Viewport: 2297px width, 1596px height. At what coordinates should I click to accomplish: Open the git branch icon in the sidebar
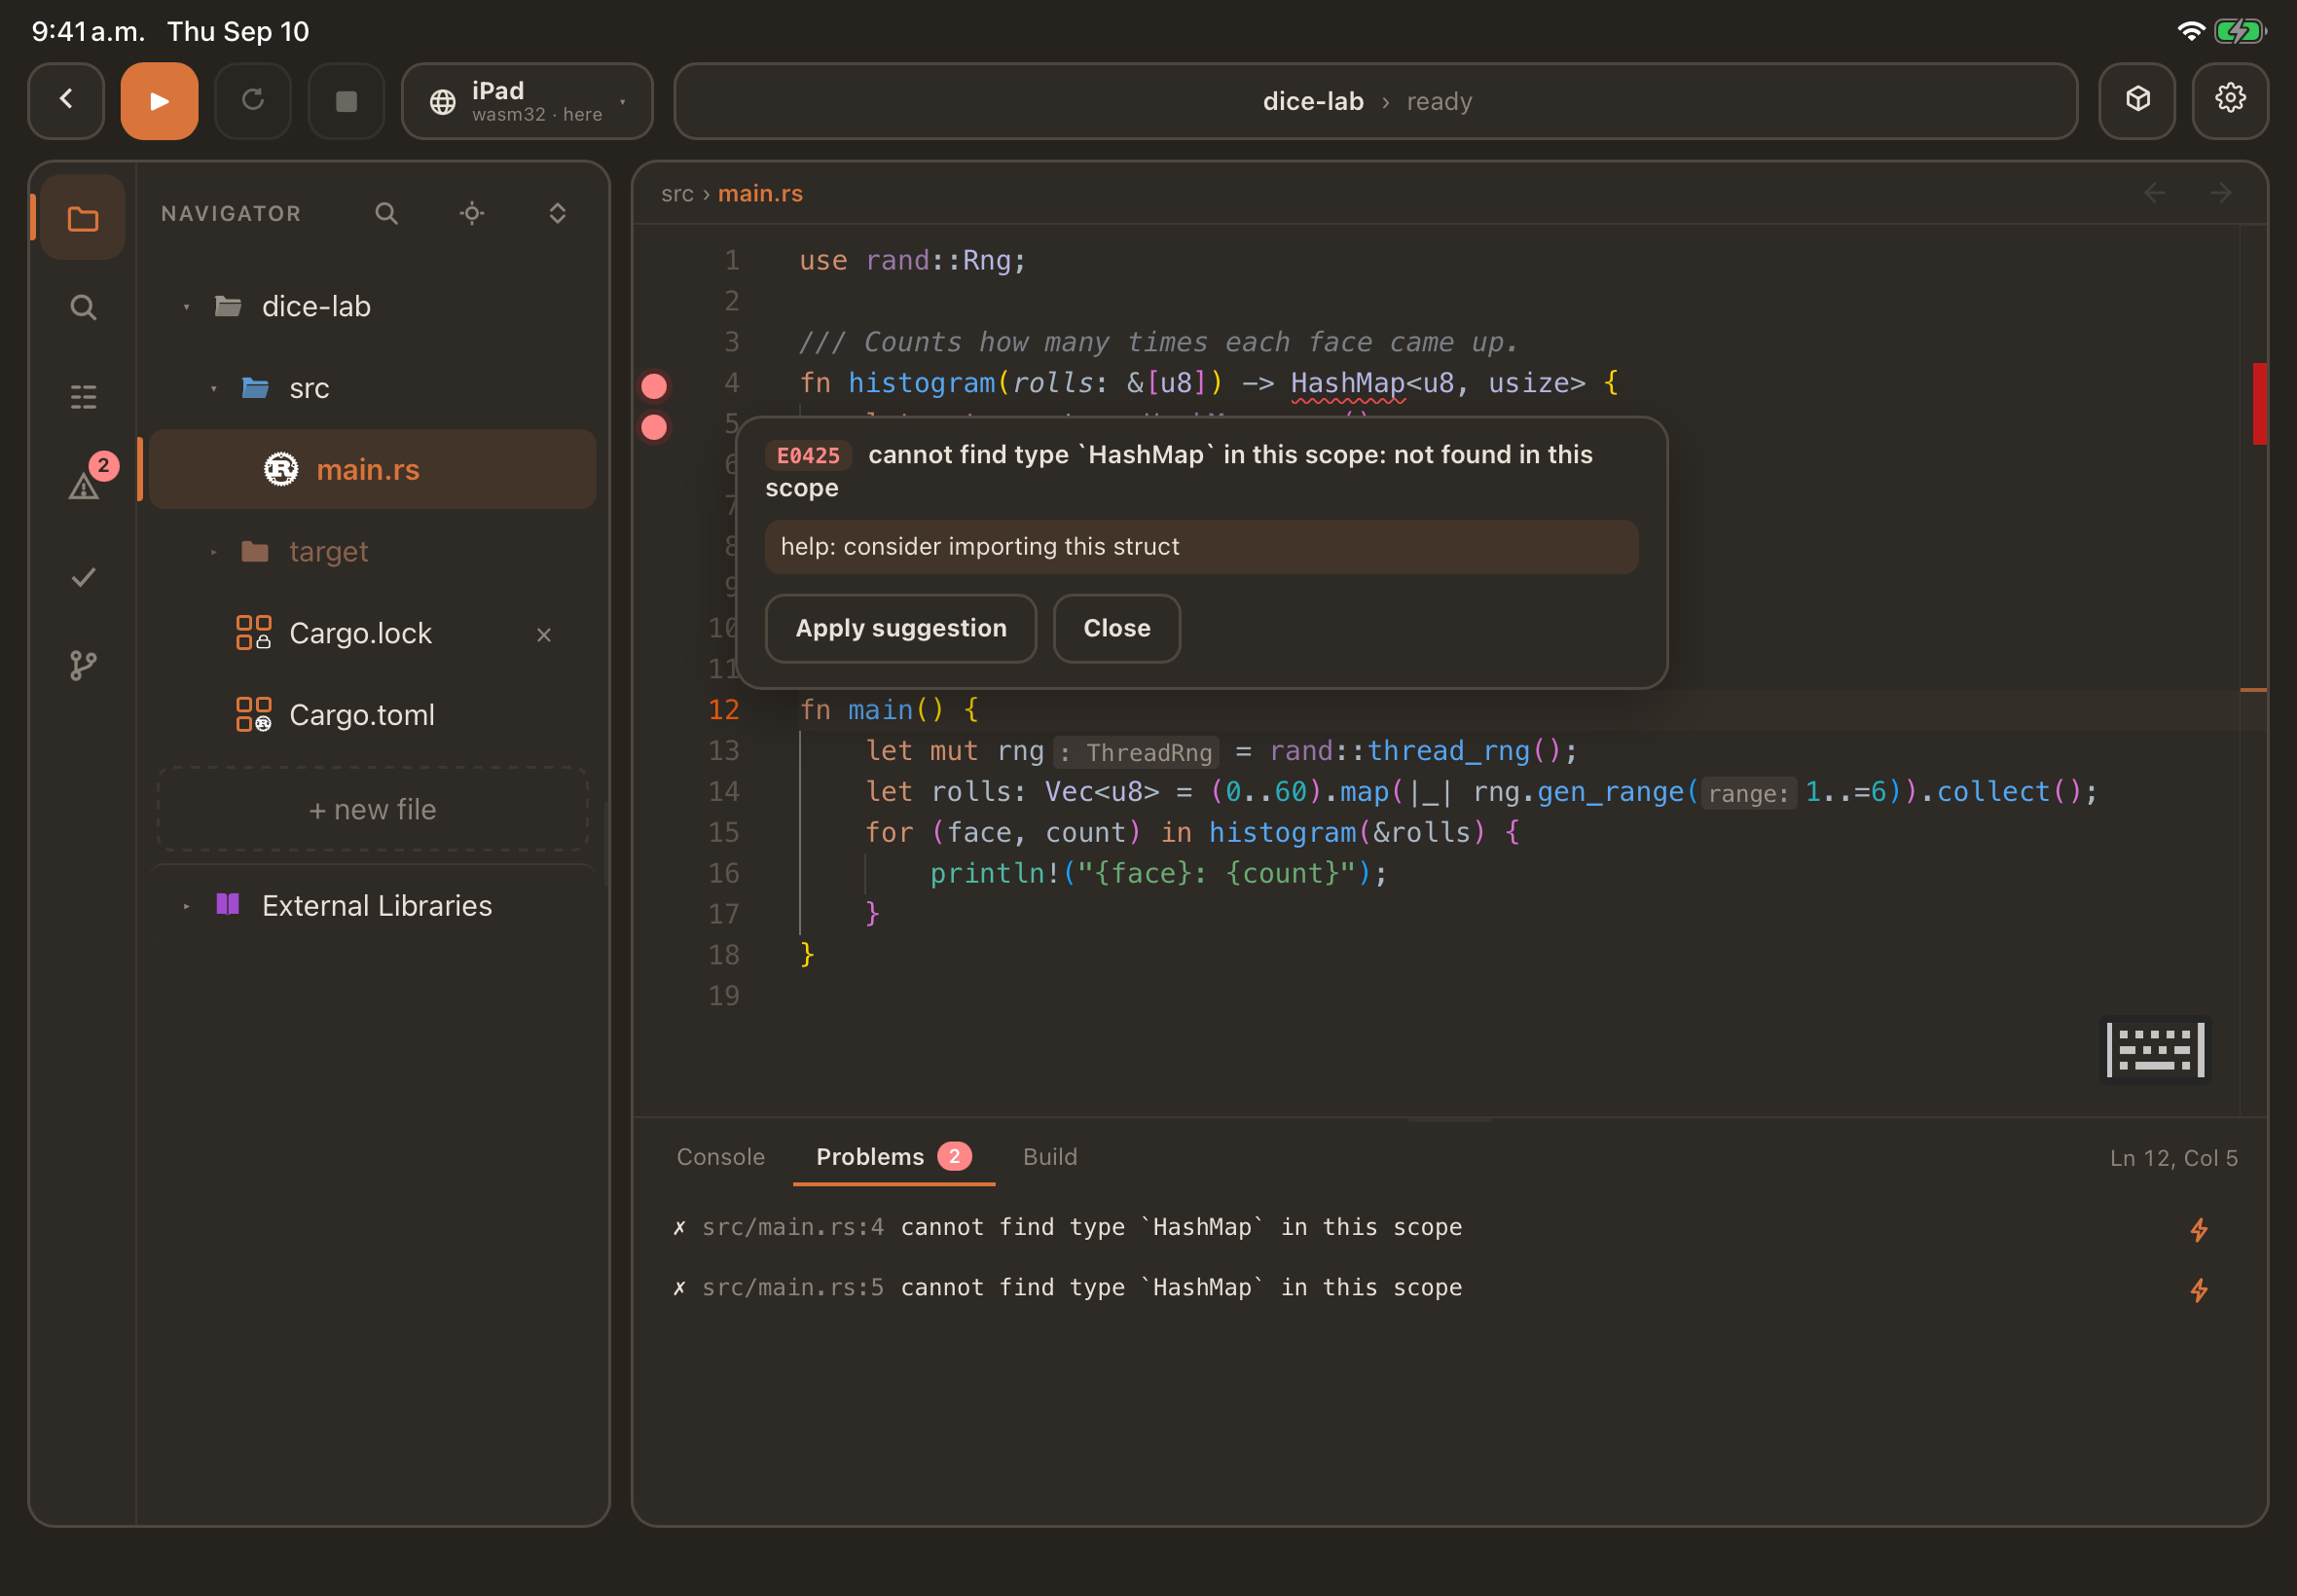(83, 666)
